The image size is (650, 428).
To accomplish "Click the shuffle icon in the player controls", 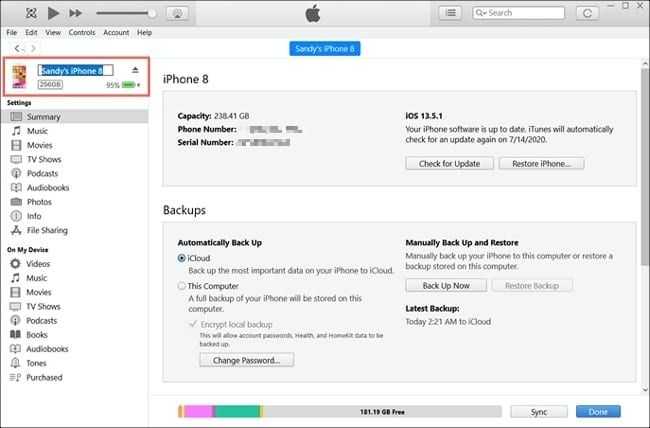I will (31, 13).
